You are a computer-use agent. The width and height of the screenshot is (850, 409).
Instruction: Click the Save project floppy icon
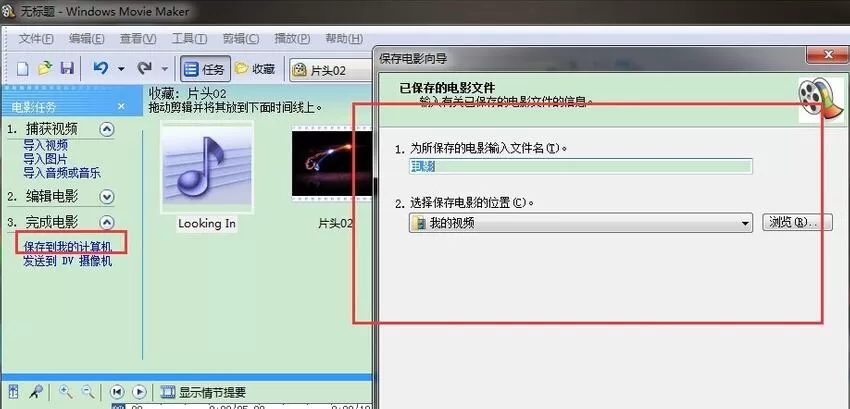click(67, 68)
